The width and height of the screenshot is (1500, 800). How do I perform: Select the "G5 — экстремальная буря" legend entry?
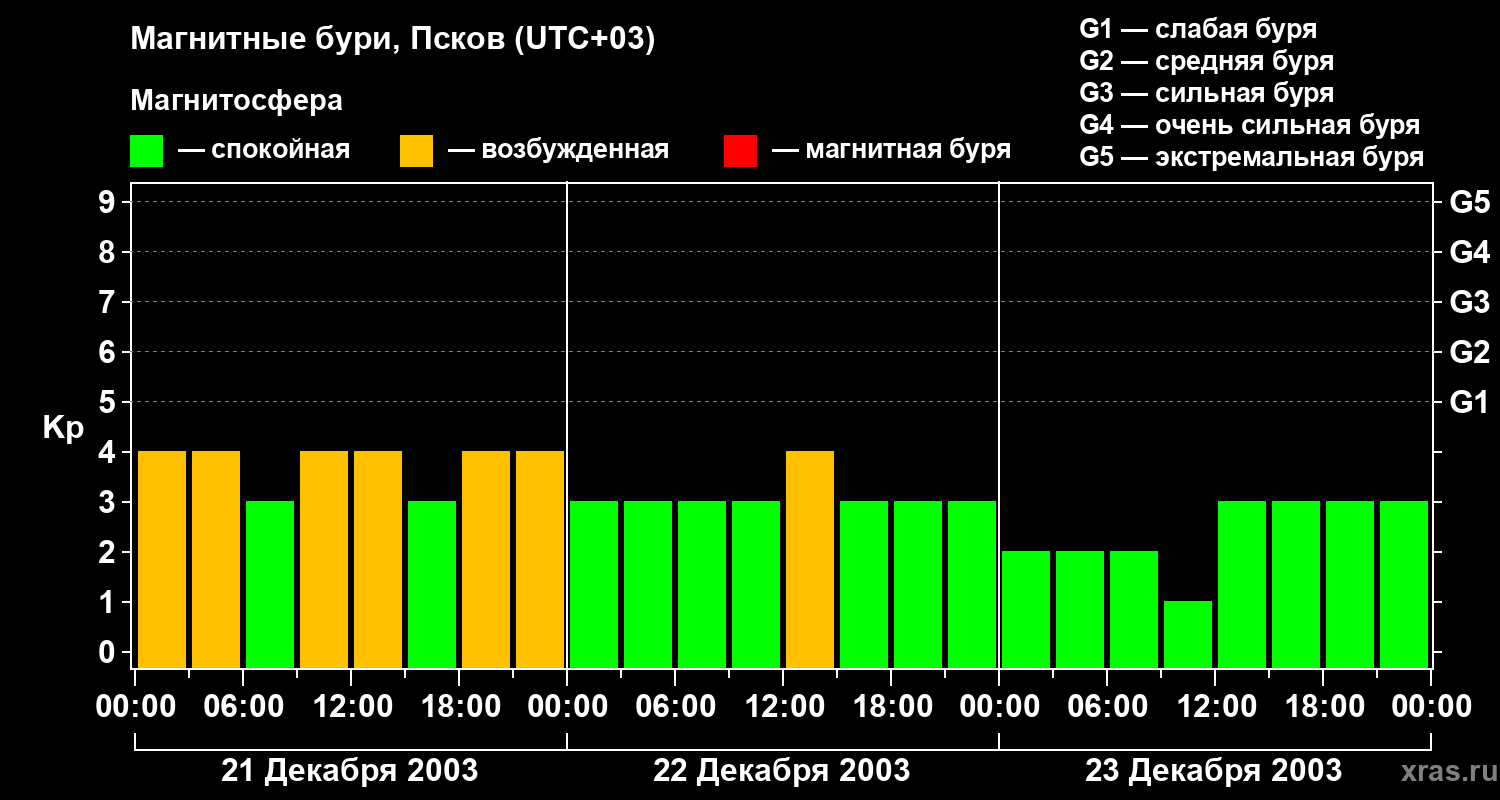[x=1251, y=157]
